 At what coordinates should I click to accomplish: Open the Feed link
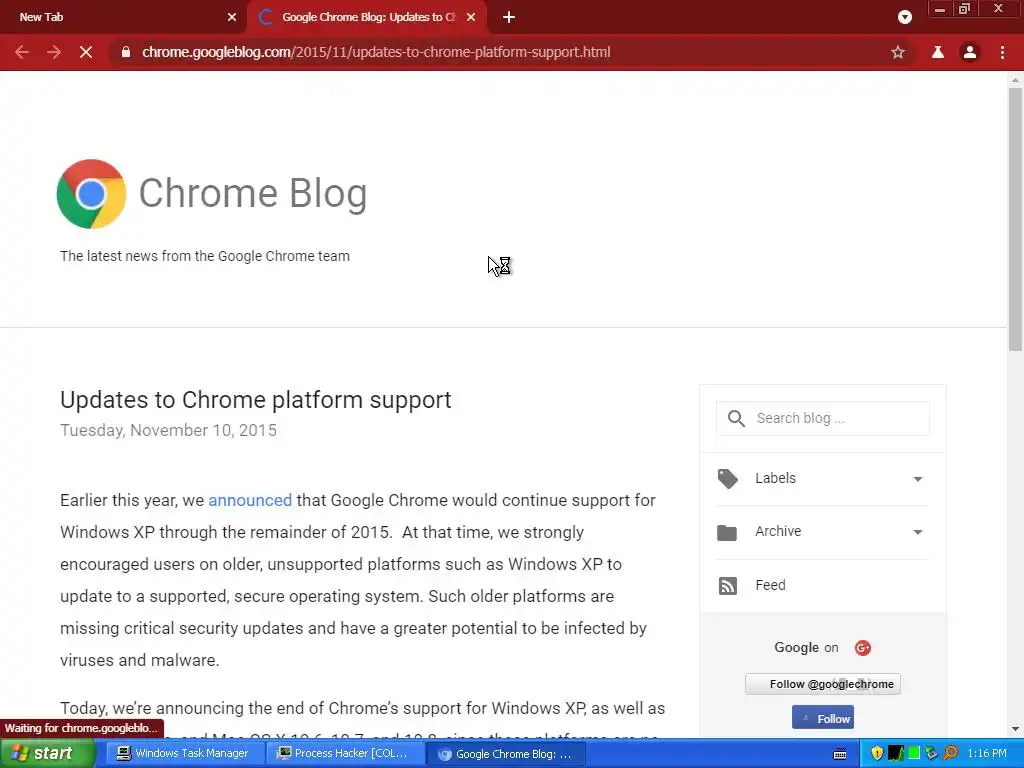(770, 585)
